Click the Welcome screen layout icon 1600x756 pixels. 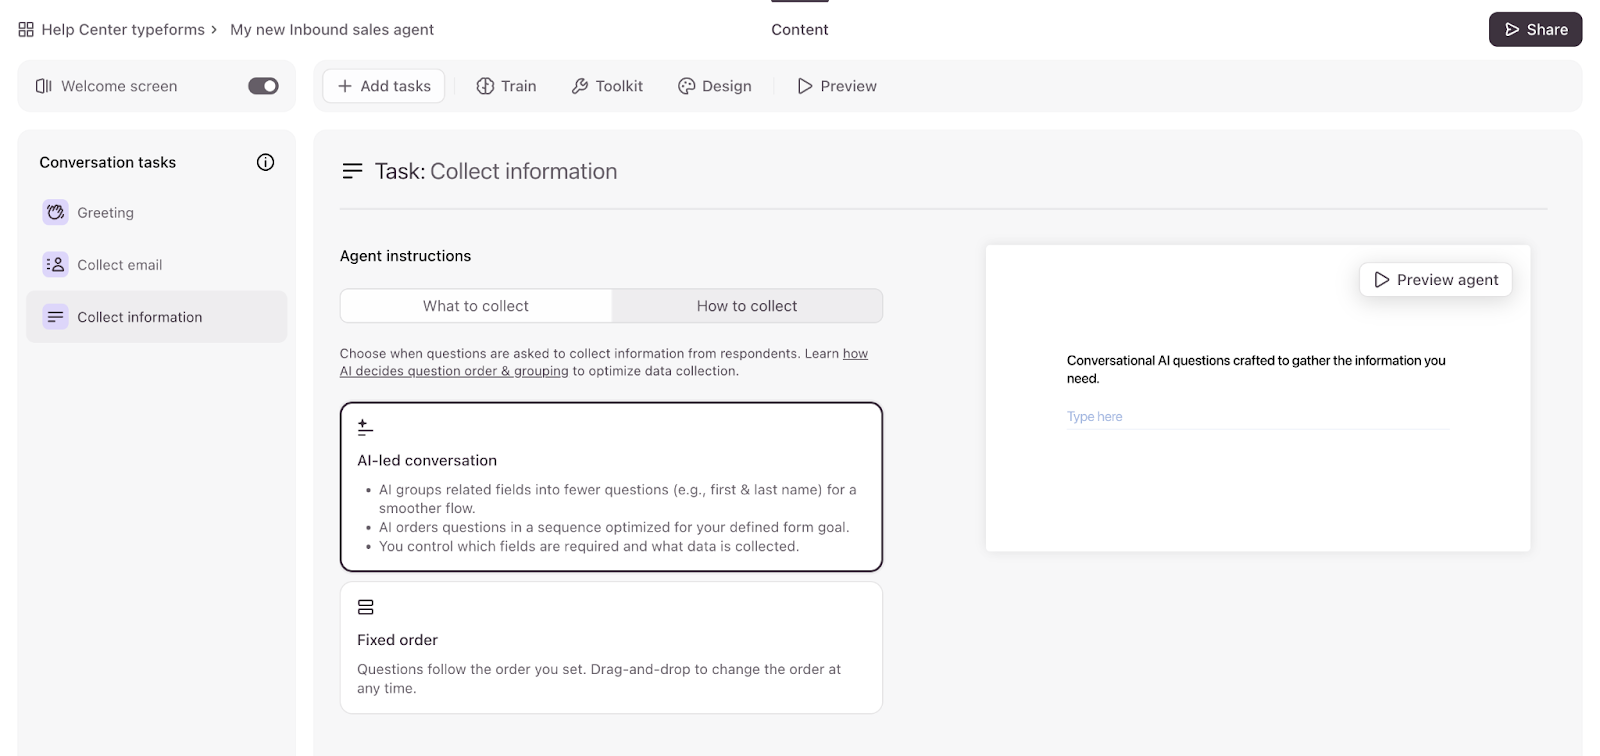click(x=44, y=86)
